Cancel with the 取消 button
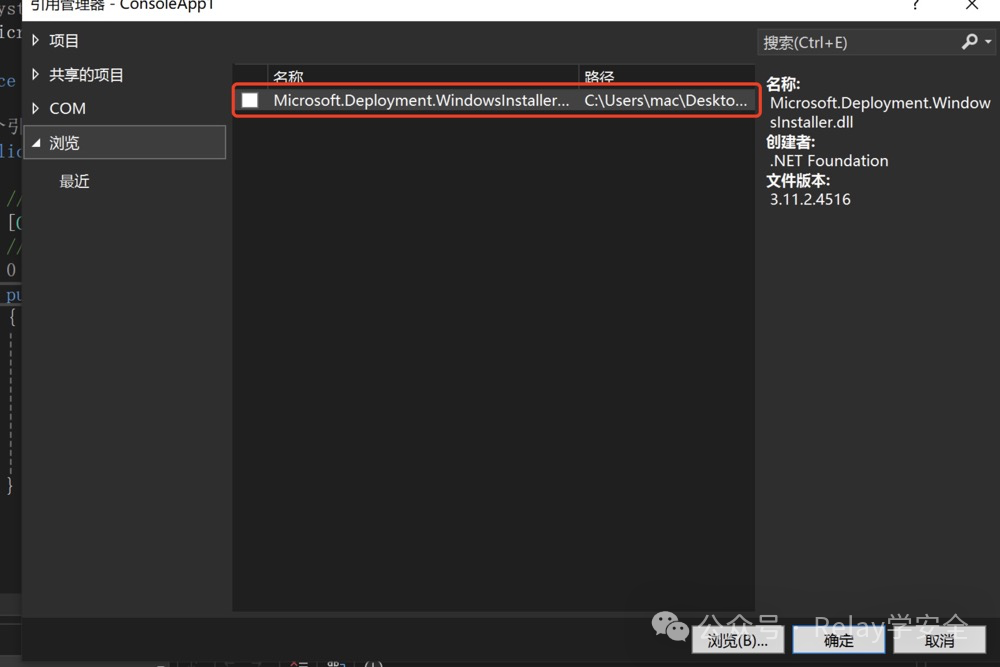 click(939, 640)
